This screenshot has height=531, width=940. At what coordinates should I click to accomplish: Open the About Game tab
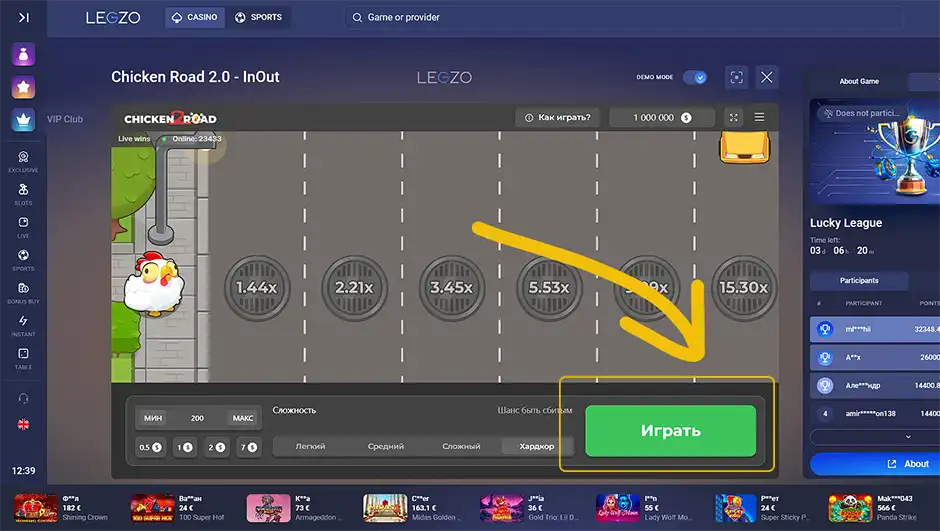point(859,81)
